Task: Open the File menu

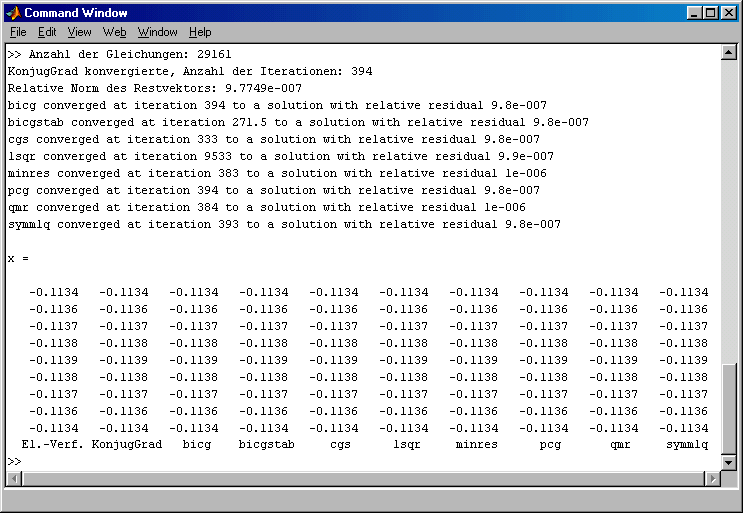Action: [x=18, y=32]
